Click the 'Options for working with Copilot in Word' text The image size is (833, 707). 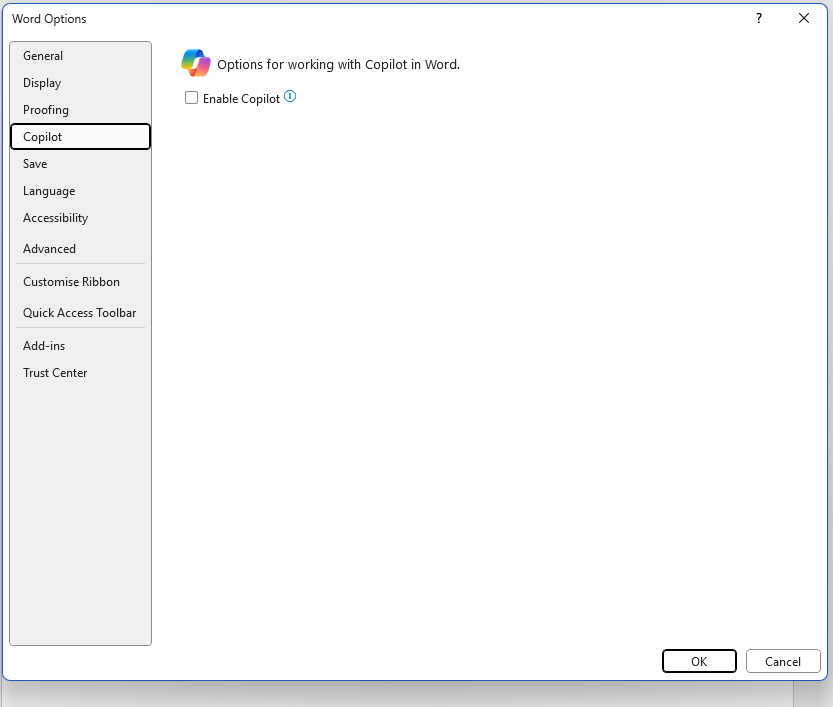[x=338, y=64]
